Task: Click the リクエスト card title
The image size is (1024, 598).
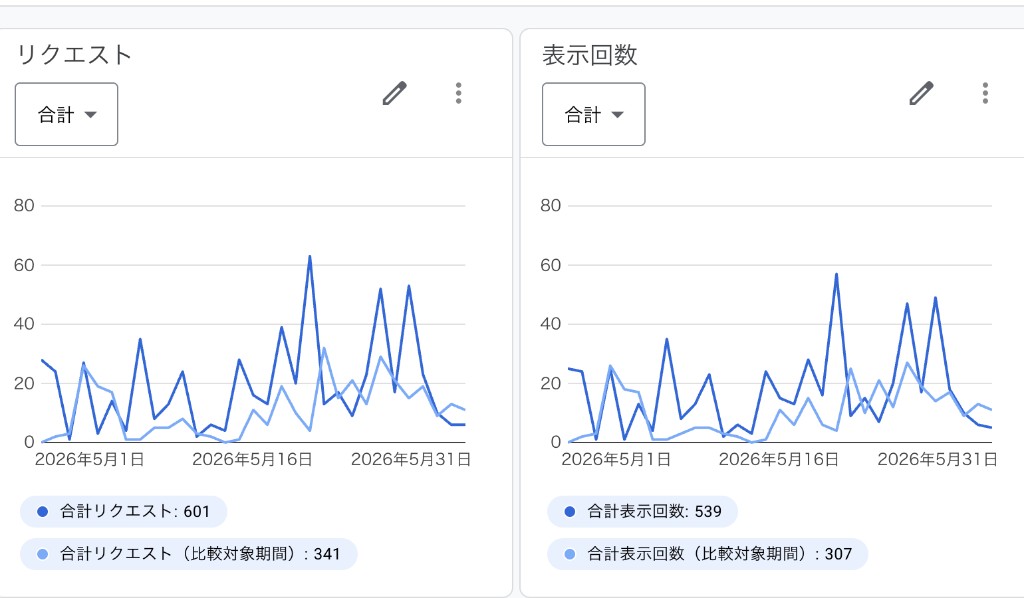Action: tap(74, 55)
